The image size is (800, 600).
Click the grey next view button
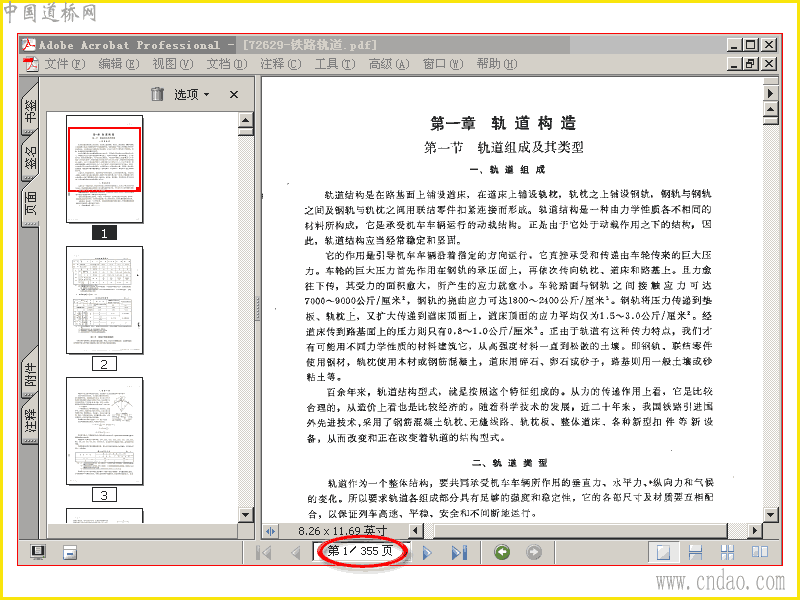coord(534,552)
